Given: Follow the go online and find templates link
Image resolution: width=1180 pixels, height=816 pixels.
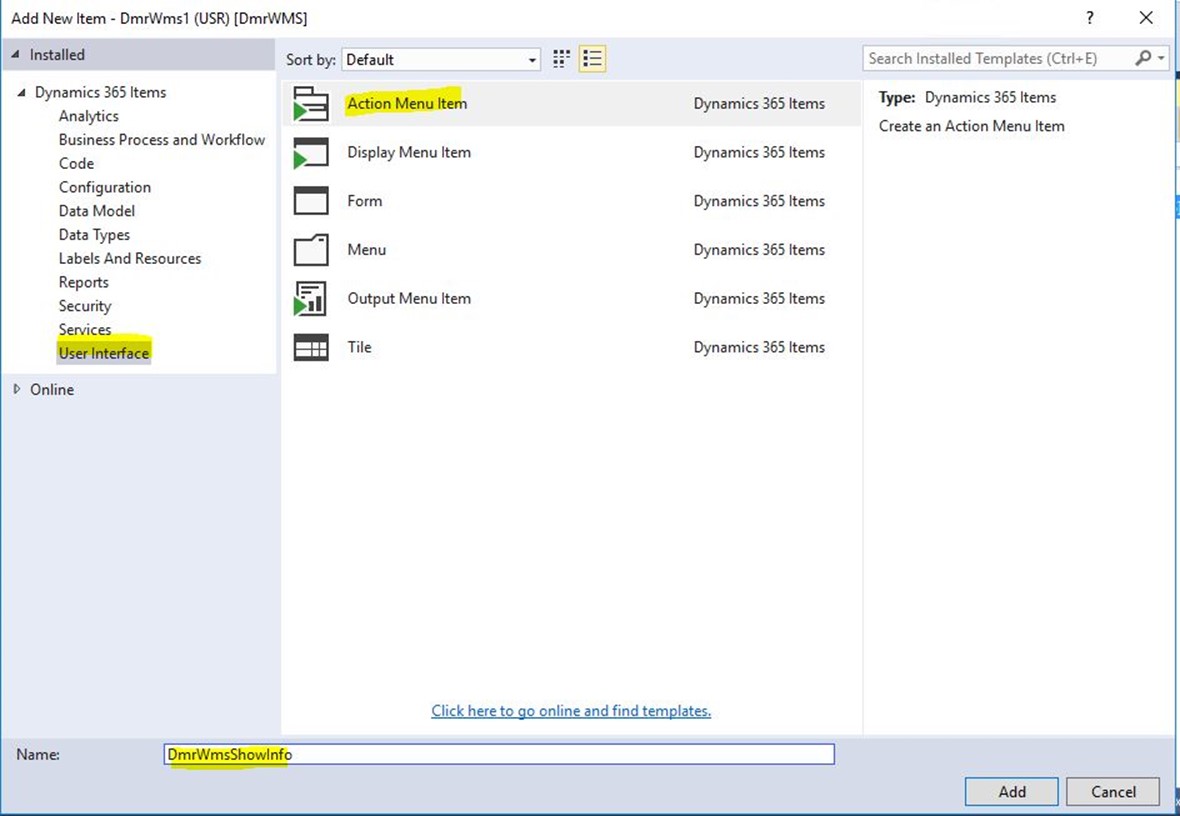Looking at the screenshot, I should pos(571,711).
